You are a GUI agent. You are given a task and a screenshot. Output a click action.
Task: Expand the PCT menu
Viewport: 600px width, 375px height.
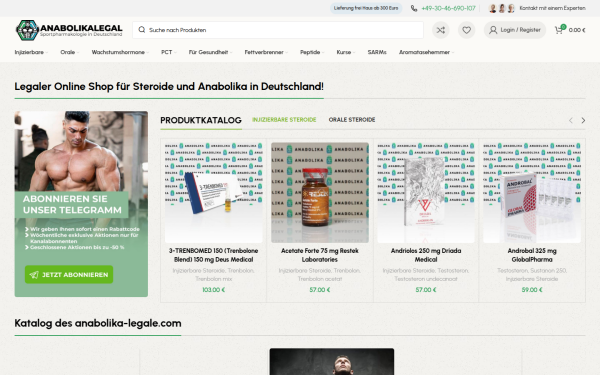[x=169, y=52]
